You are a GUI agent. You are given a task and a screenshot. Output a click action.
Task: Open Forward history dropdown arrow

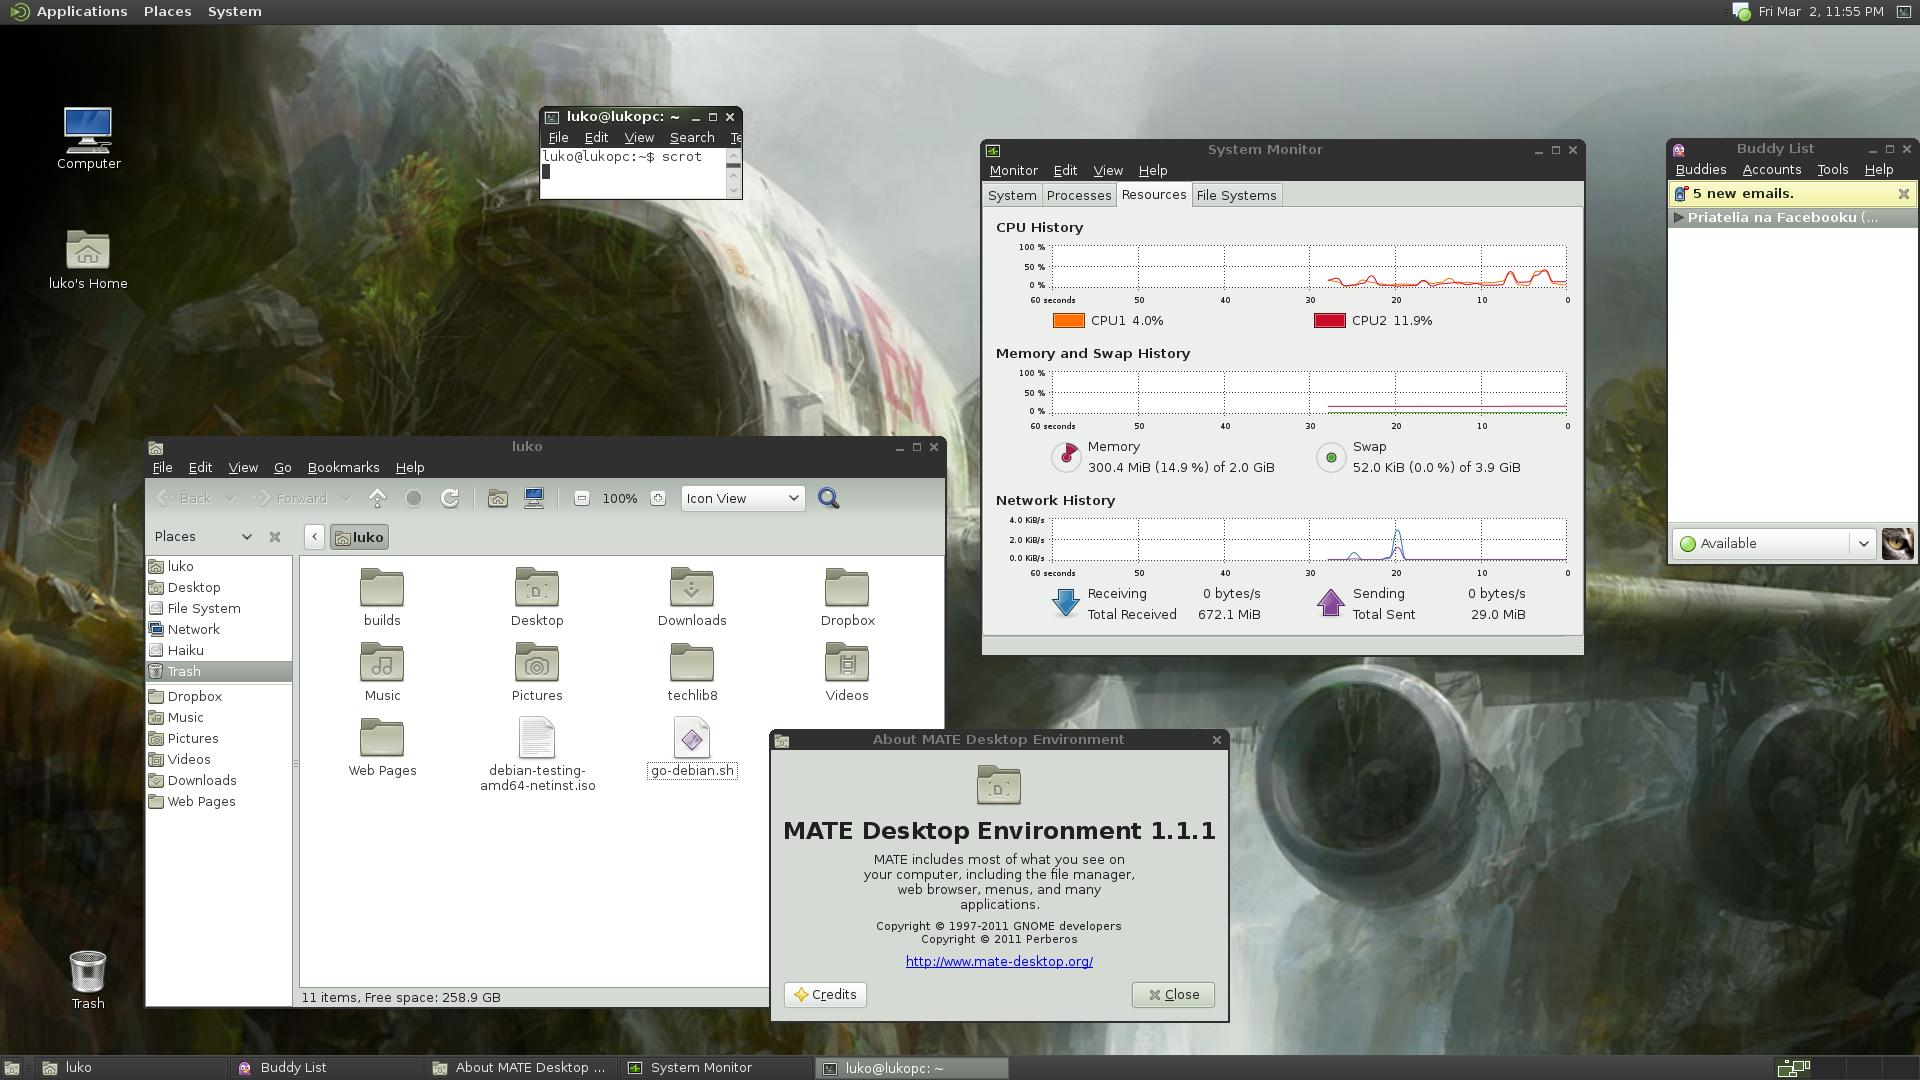click(x=346, y=498)
